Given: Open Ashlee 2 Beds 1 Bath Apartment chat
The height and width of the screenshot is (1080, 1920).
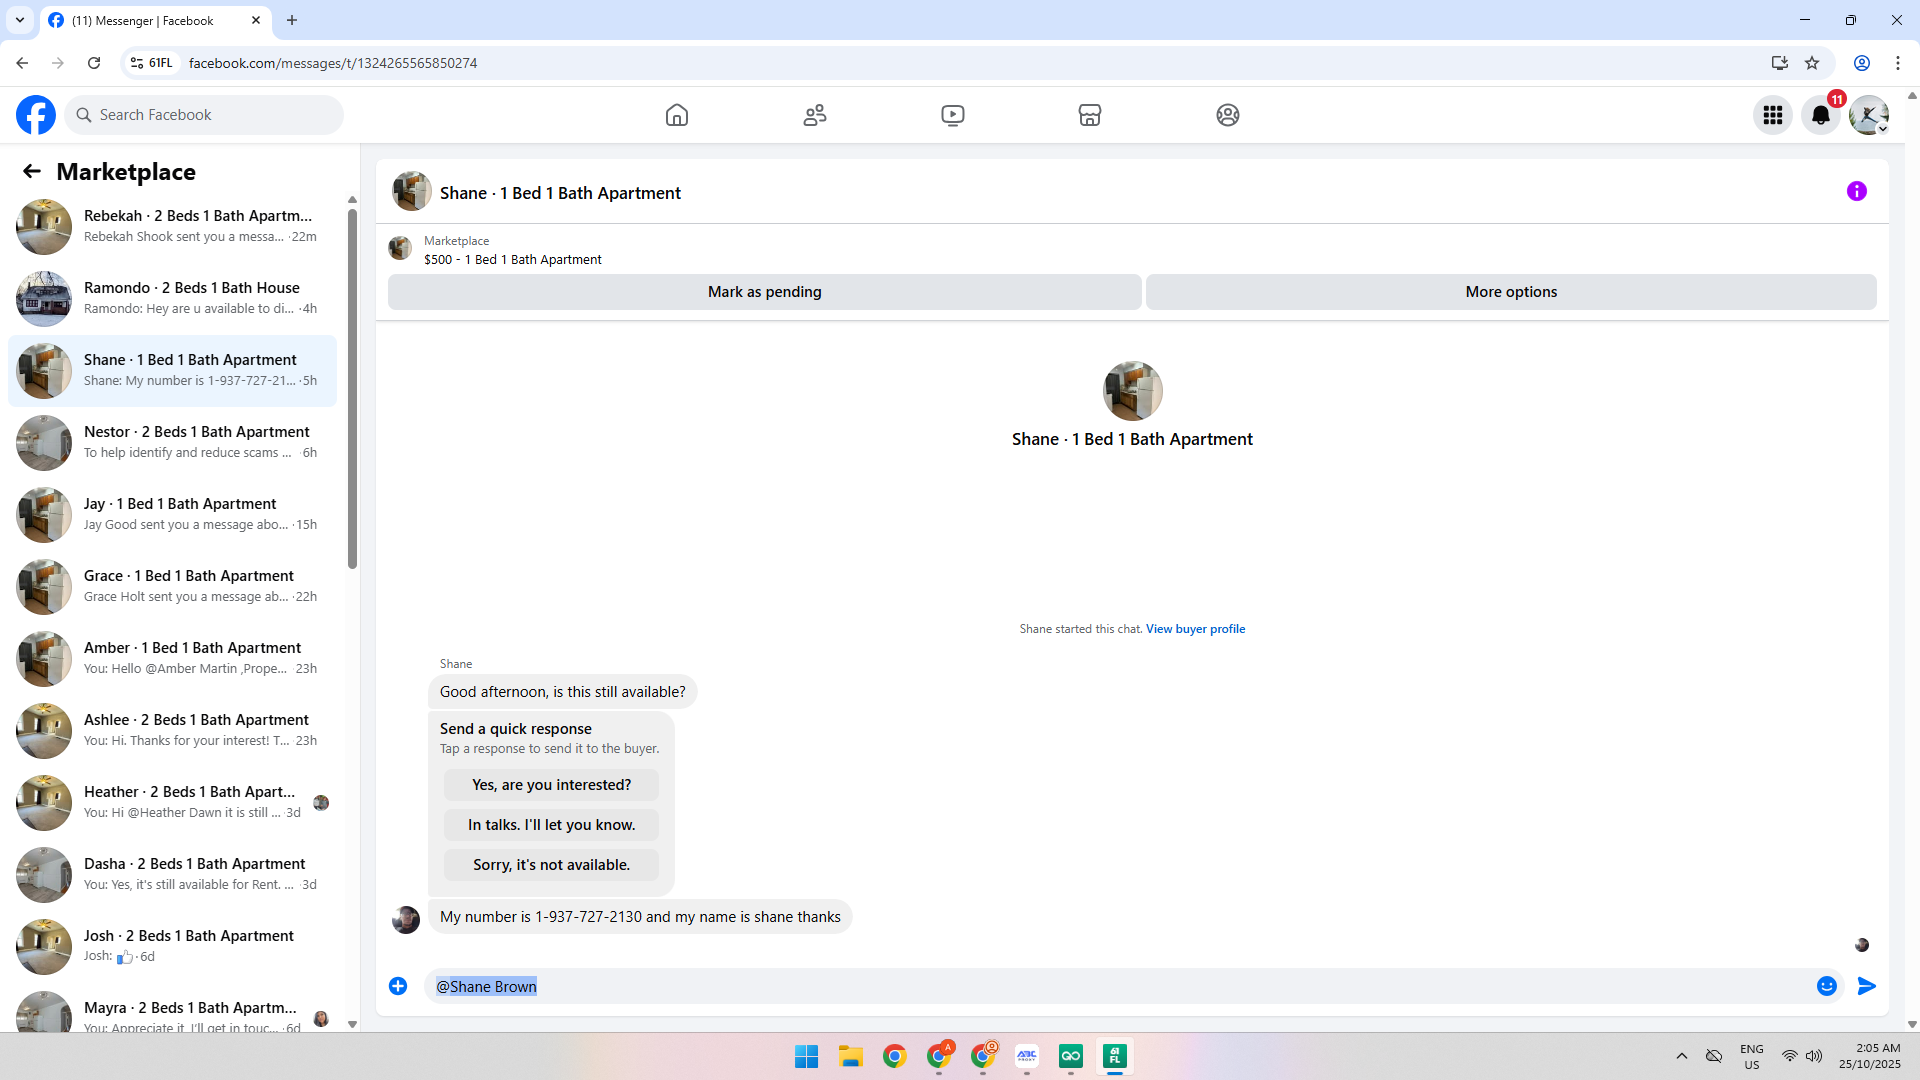Looking at the screenshot, I should point(172,731).
